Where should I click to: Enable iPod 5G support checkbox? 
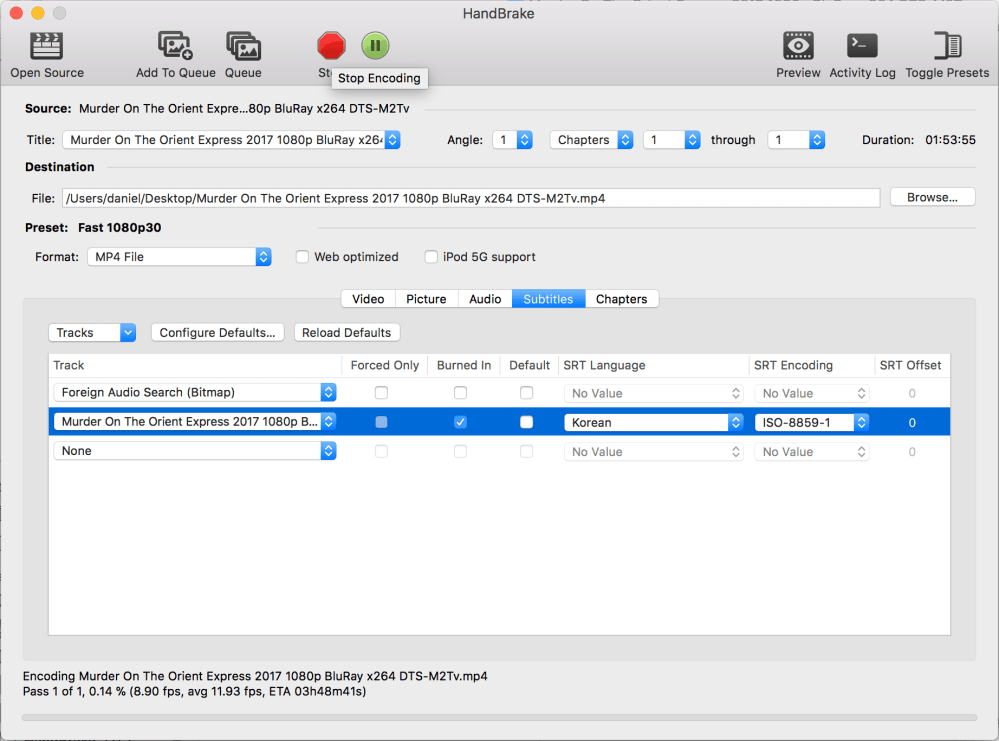tap(431, 257)
